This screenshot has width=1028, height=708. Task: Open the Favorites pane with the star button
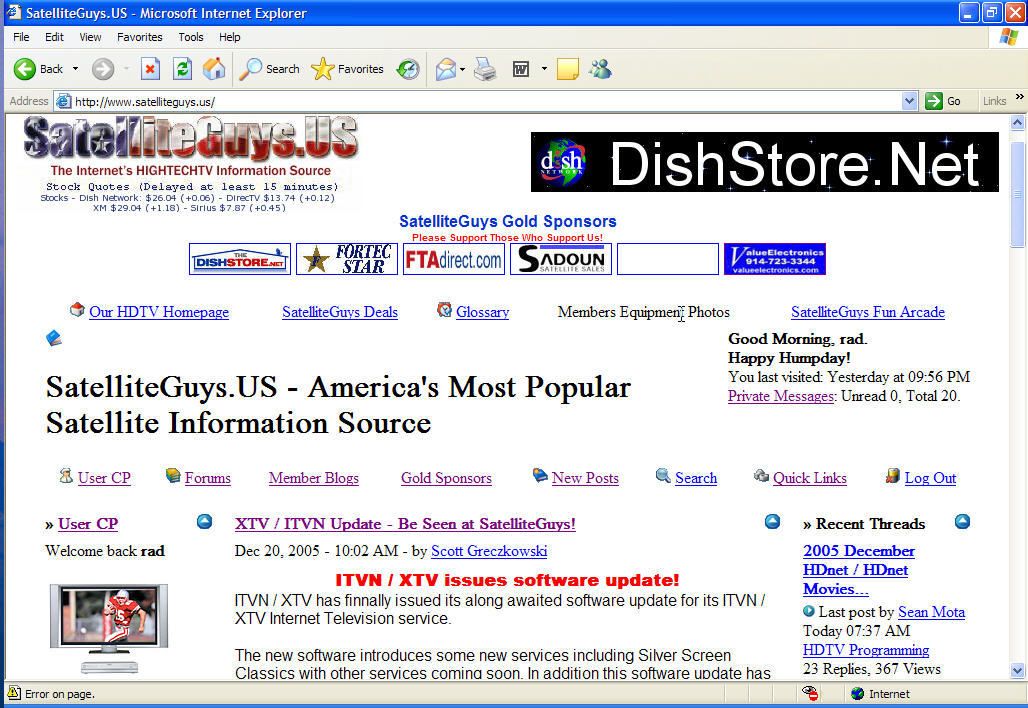coord(347,69)
